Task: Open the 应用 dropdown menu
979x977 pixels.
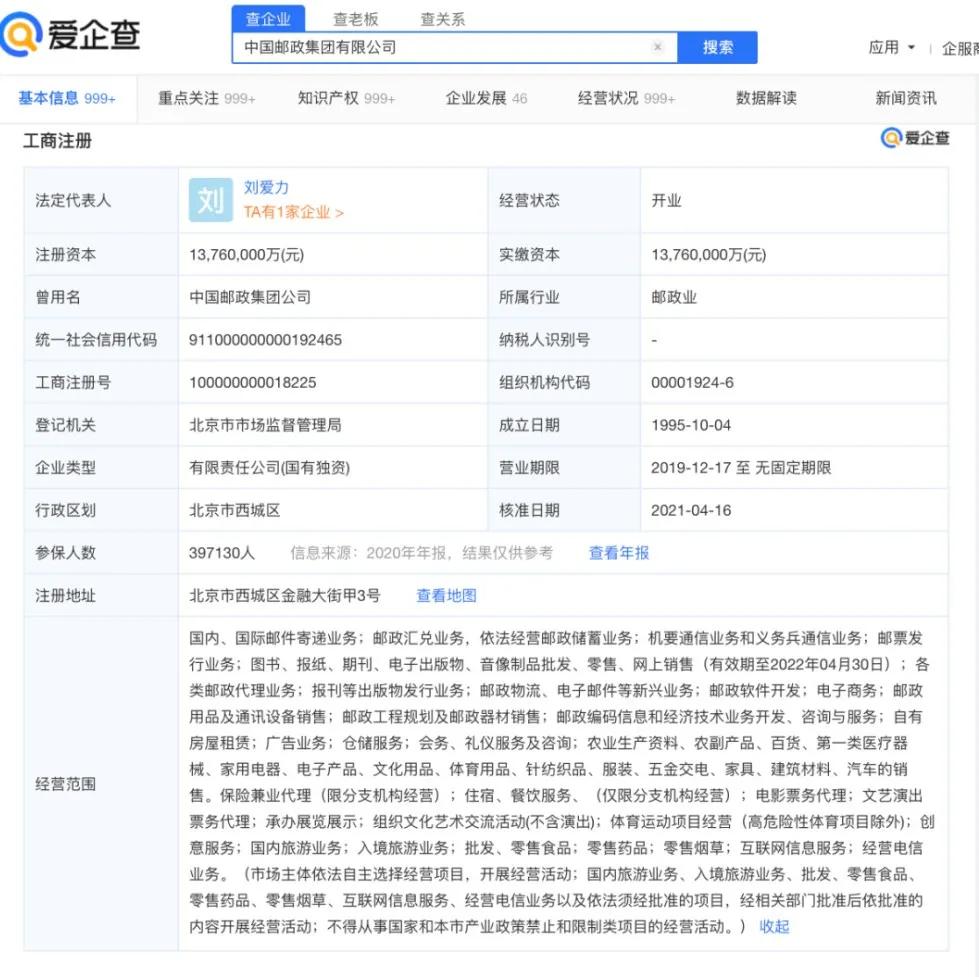Action: [889, 47]
